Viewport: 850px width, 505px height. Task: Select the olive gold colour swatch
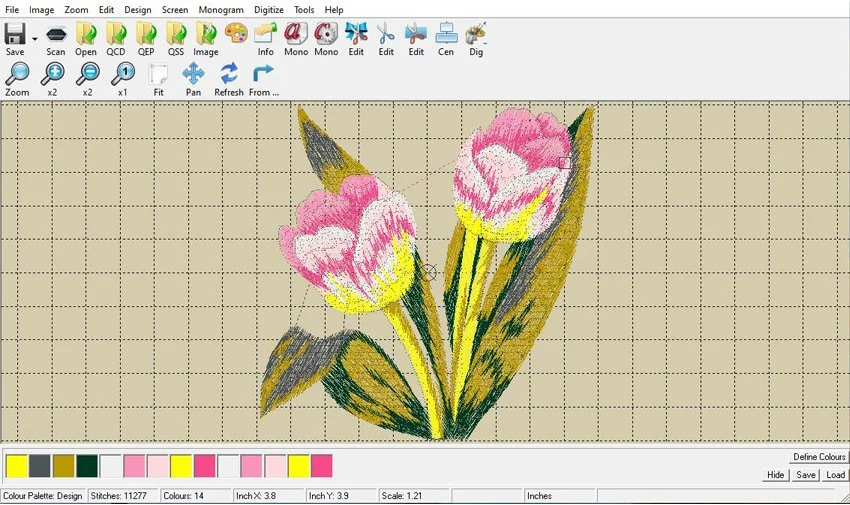pyautogui.click(x=63, y=466)
